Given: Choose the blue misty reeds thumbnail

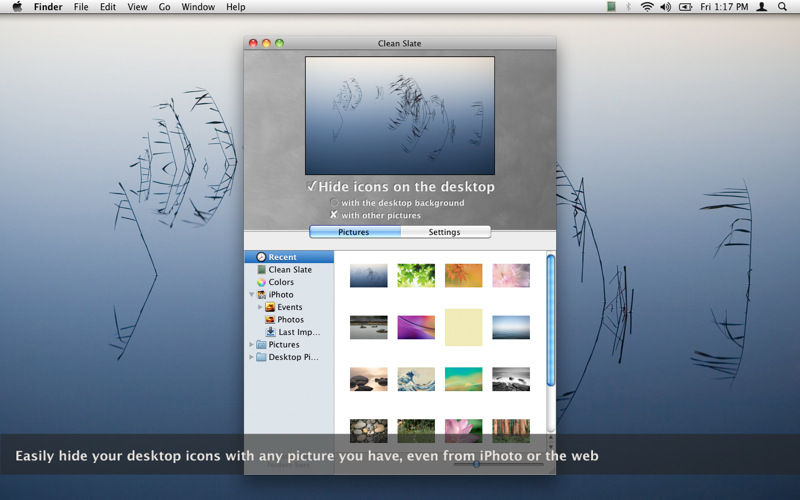Looking at the screenshot, I should 368,276.
